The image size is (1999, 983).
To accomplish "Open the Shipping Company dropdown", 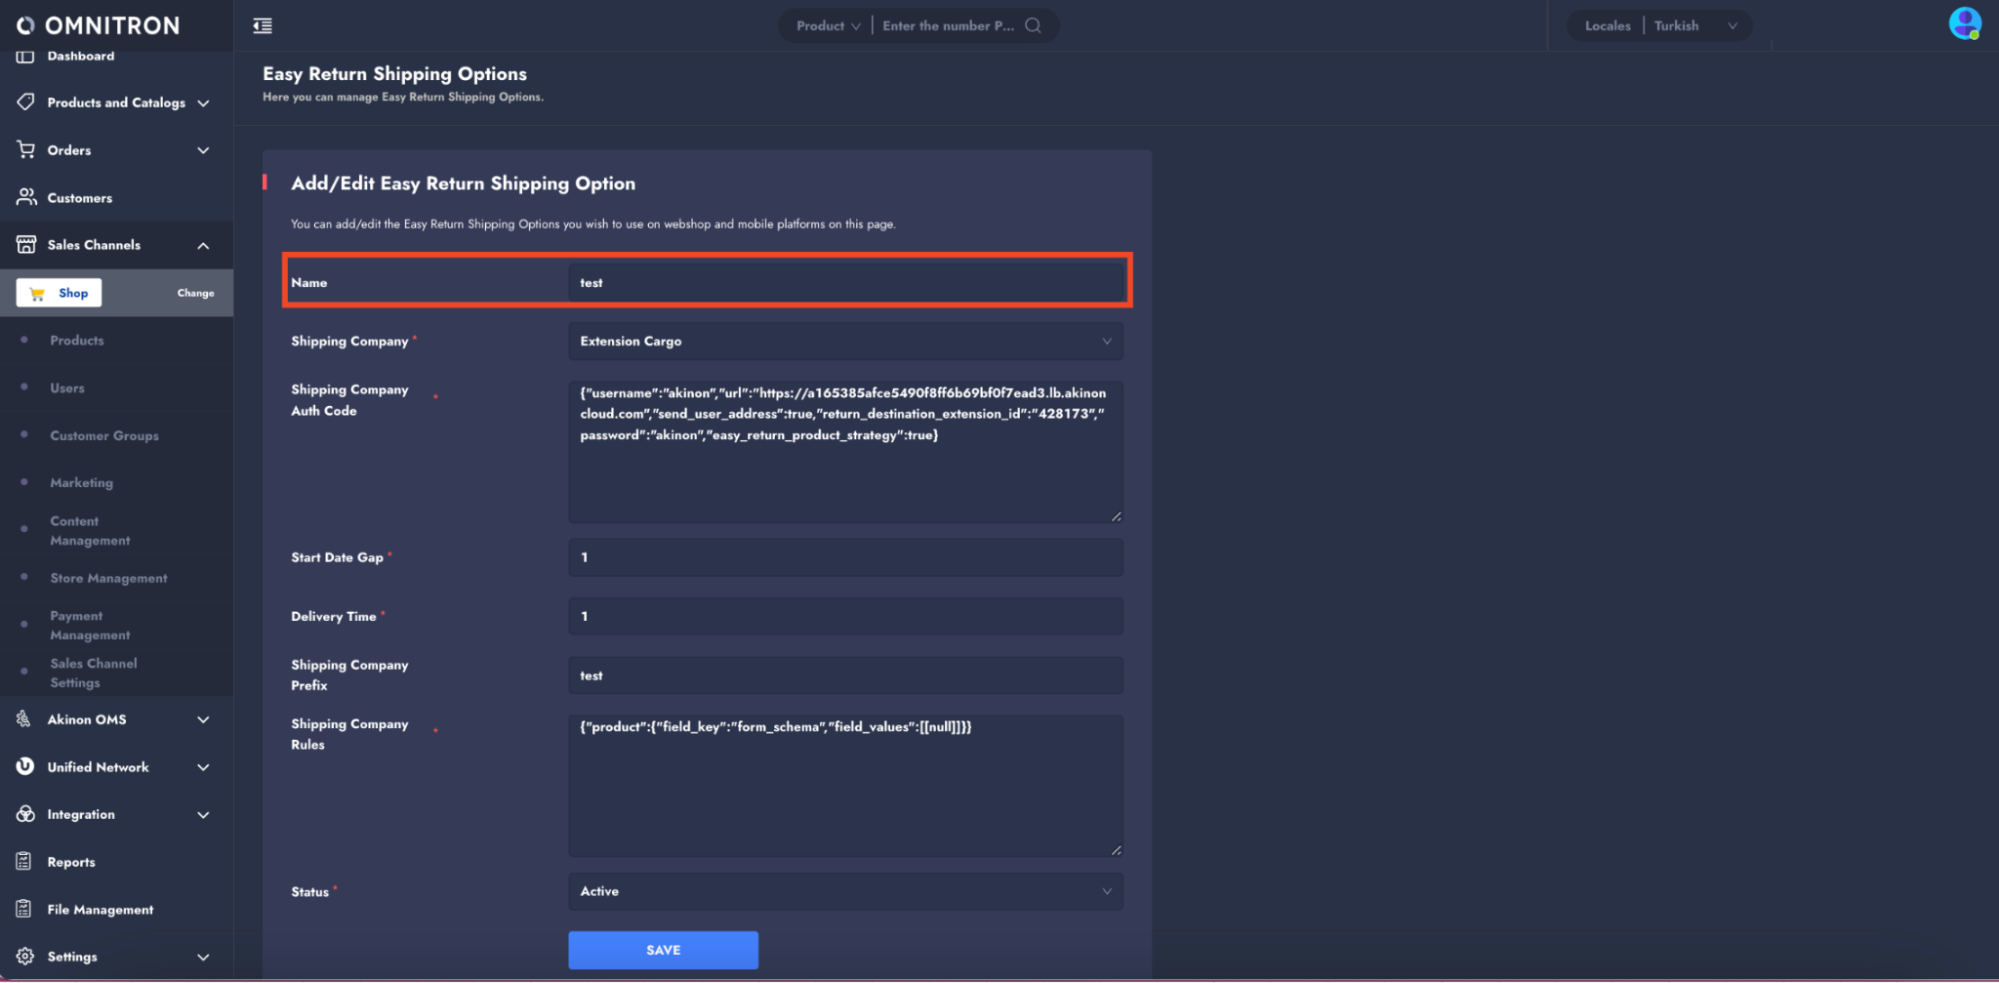I will (845, 341).
